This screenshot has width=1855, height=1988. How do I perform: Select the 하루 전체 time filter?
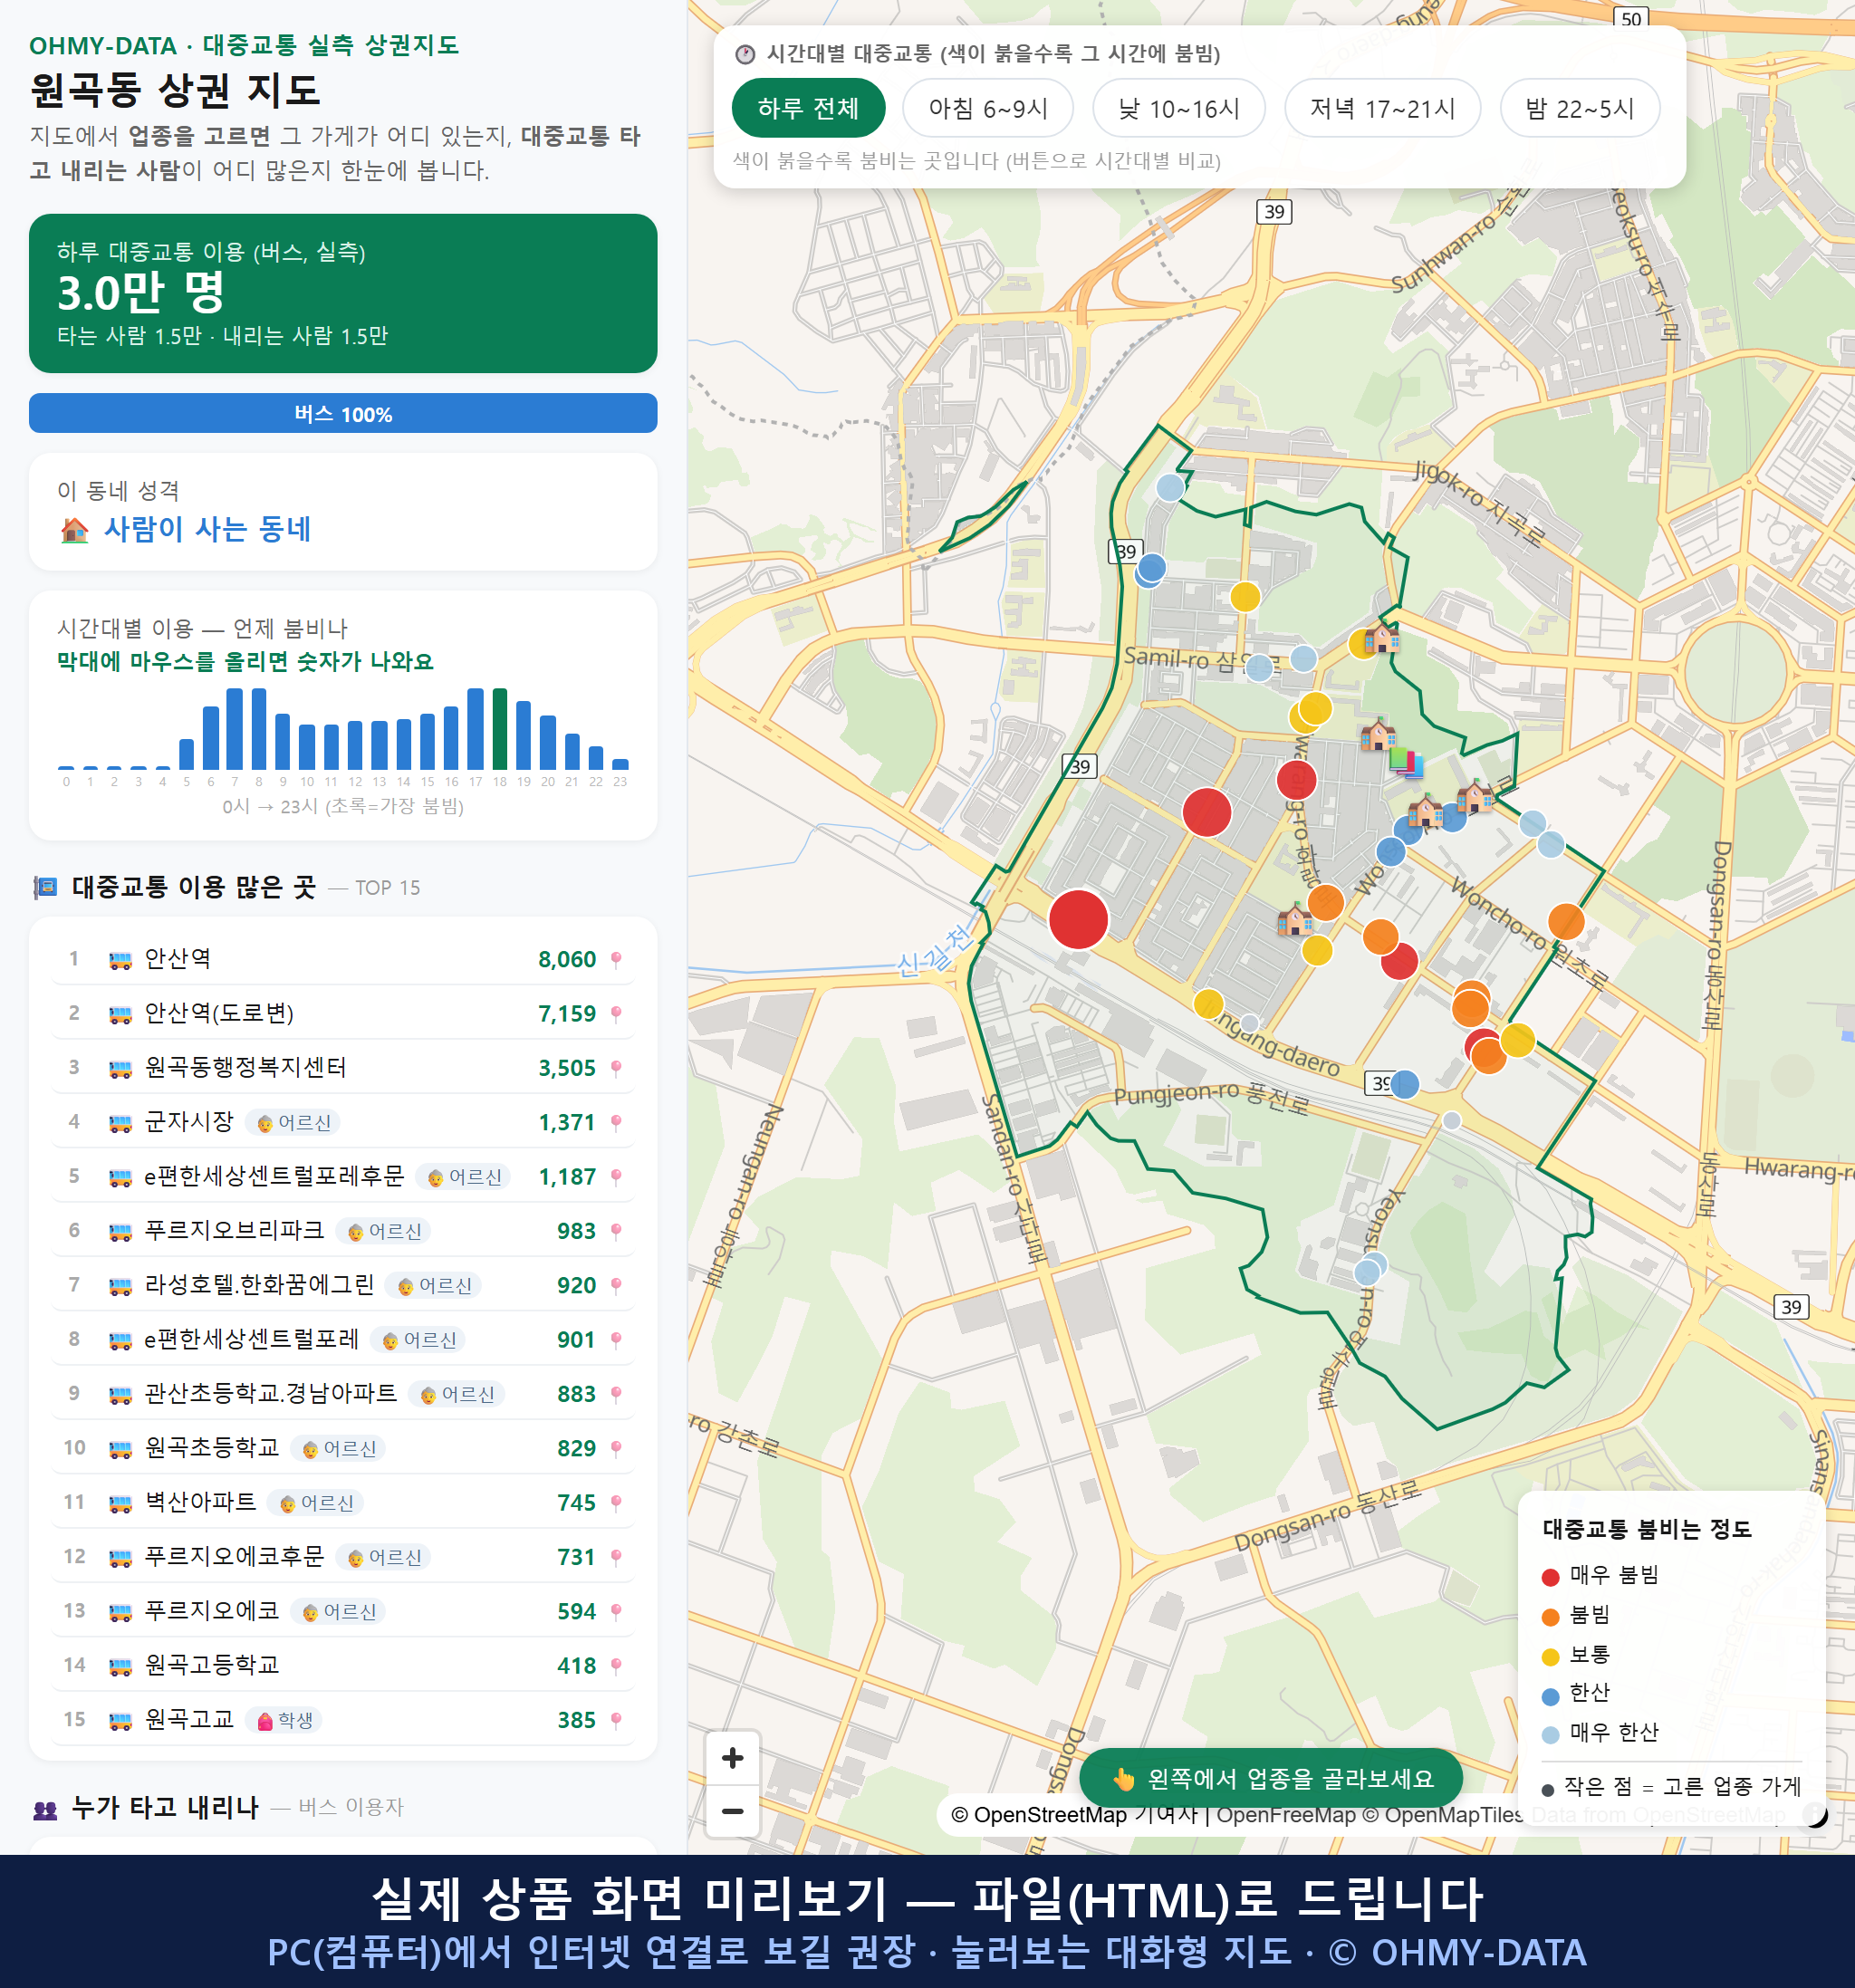[x=808, y=108]
